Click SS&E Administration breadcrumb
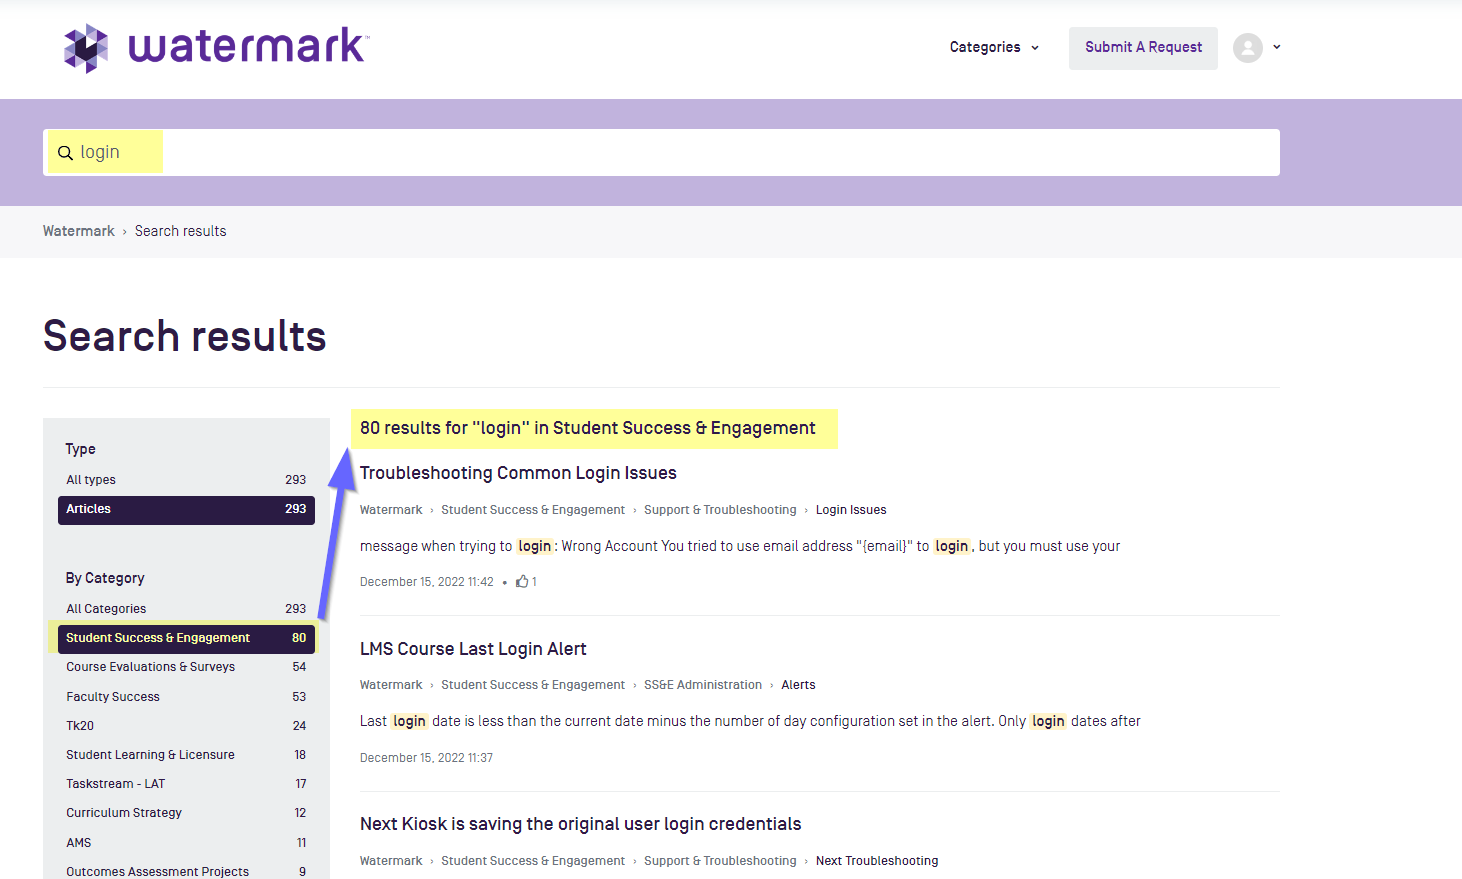Viewport: 1462px width, 879px height. point(703,685)
